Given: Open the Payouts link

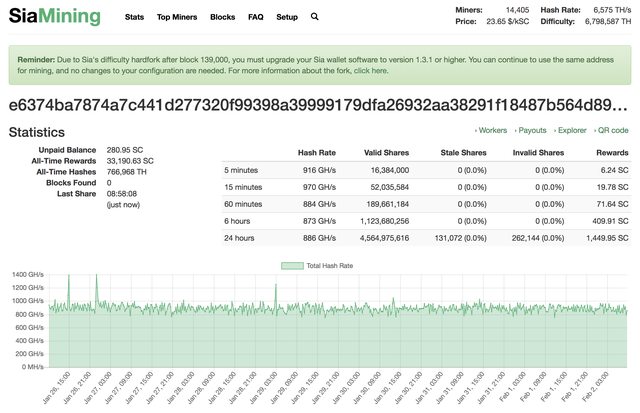Looking at the screenshot, I should (x=530, y=130).
